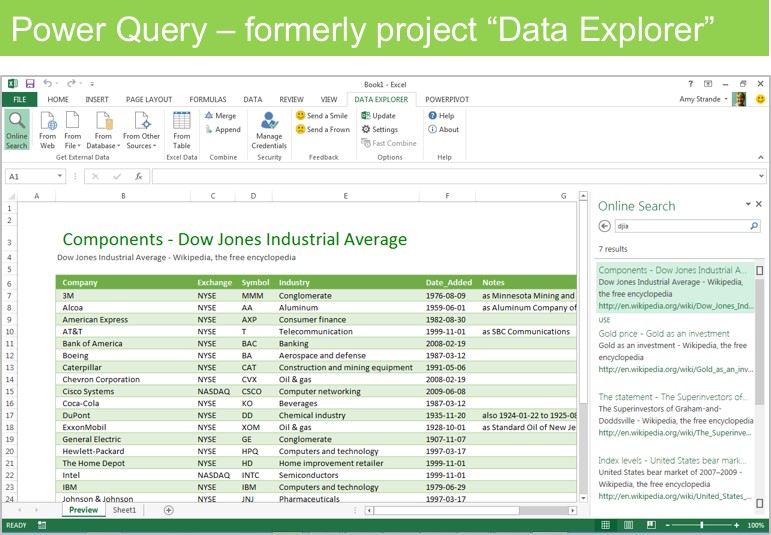771x535 pixels.
Task: Save the workbook from Quick Access
Action: tap(30, 84)
